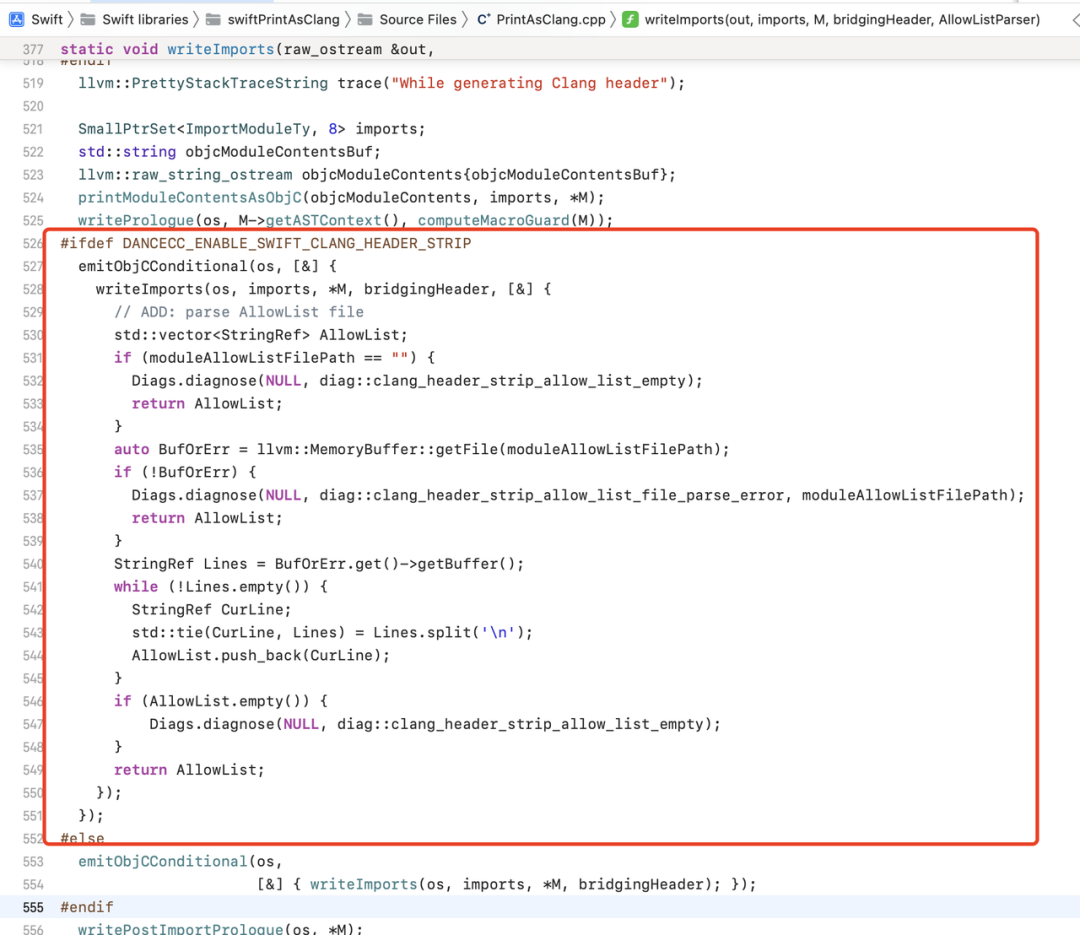Click the green function icon before writeImports

coord(630,19)
